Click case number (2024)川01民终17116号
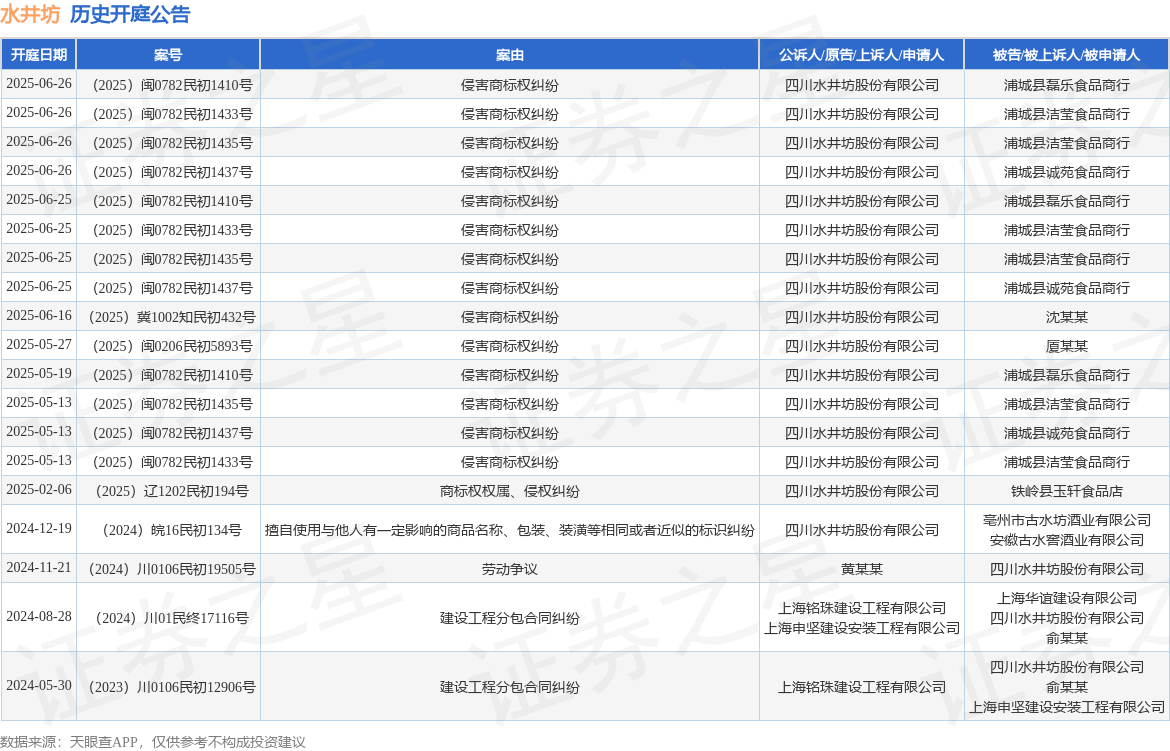Viewport: 1170px width, 751px height. [171, 618]
